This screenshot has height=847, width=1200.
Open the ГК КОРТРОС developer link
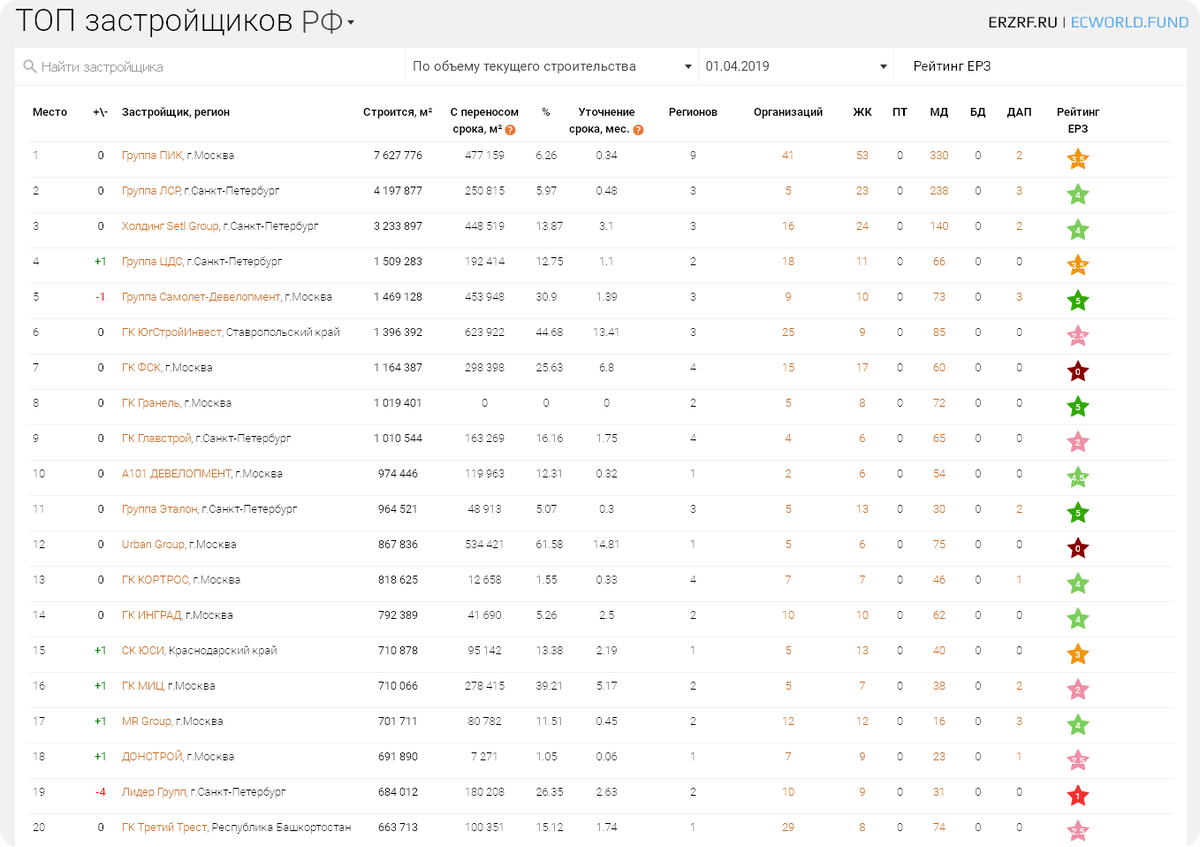pos(155,580)
